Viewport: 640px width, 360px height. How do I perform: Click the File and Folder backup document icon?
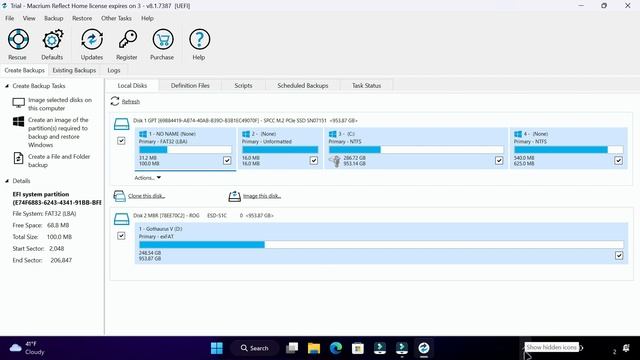click(x=18, y=158)
